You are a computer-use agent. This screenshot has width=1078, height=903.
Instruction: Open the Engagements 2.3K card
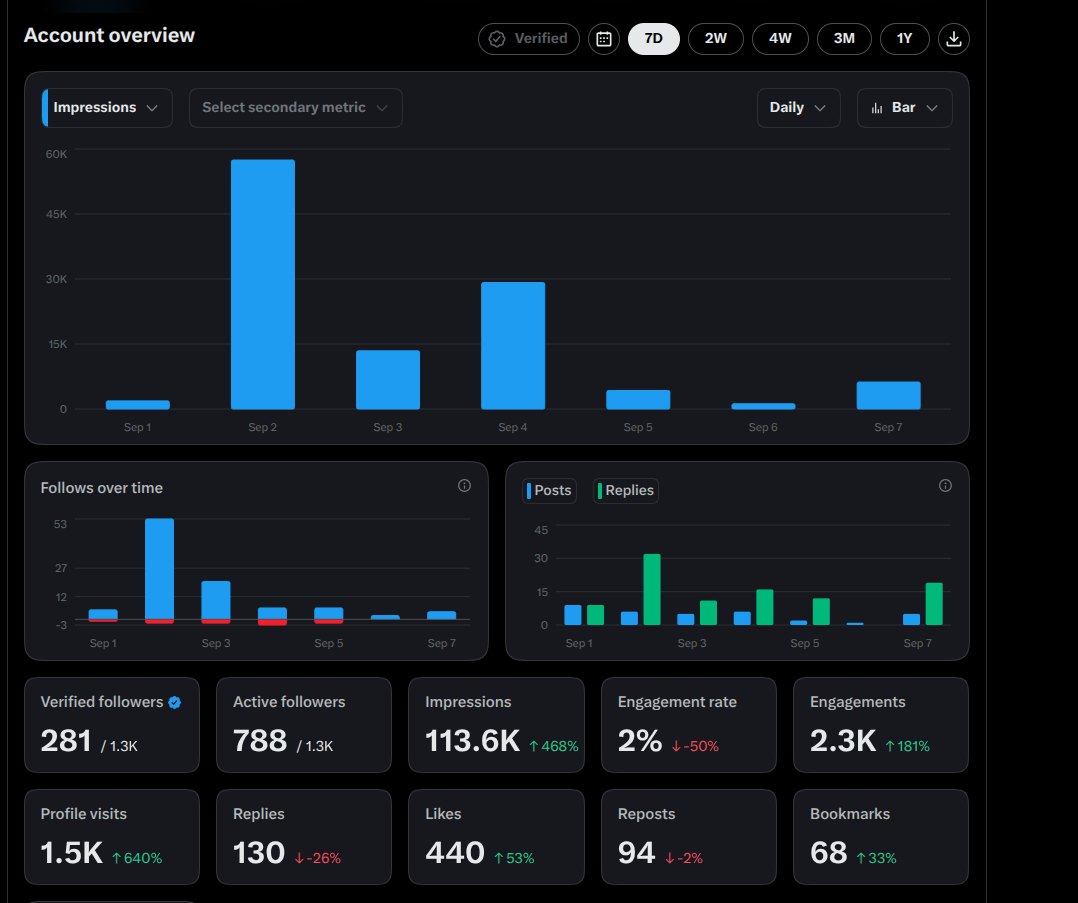pos(881,725)
